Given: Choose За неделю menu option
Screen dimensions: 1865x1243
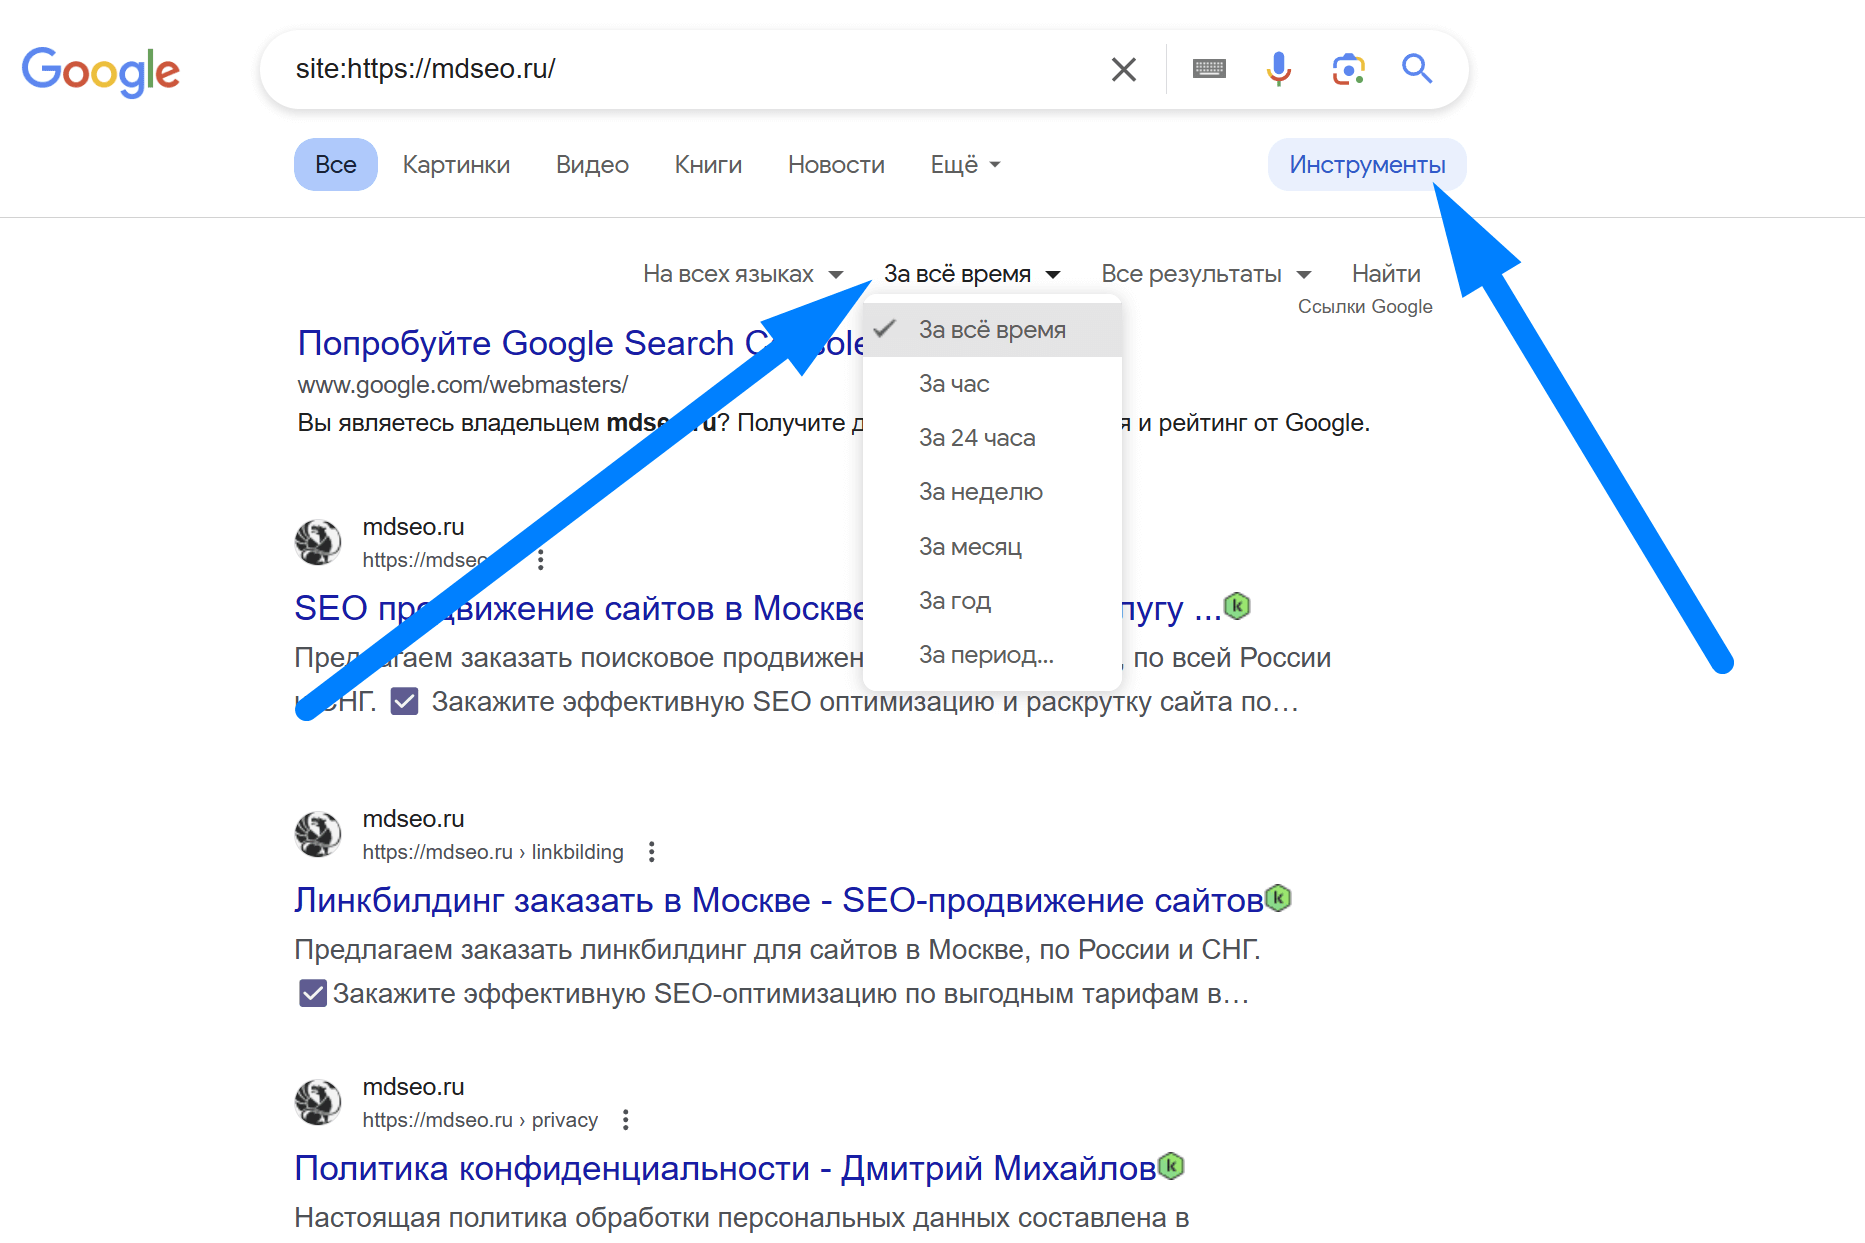Looking at the screenshot, I should pyautogui.click(x=992, y=492).
